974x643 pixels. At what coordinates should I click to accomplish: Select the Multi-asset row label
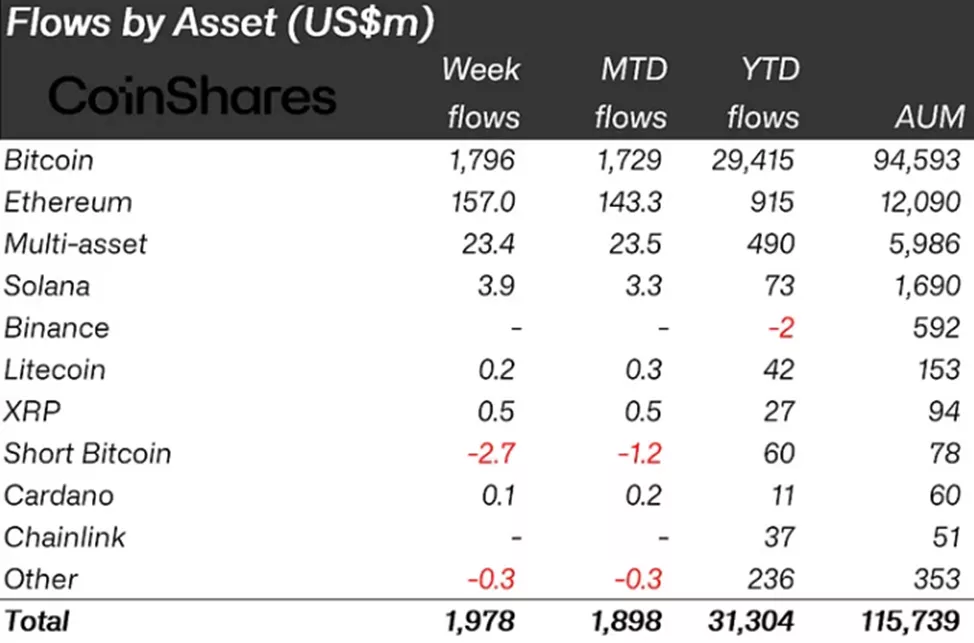click(x=76, y=244)
